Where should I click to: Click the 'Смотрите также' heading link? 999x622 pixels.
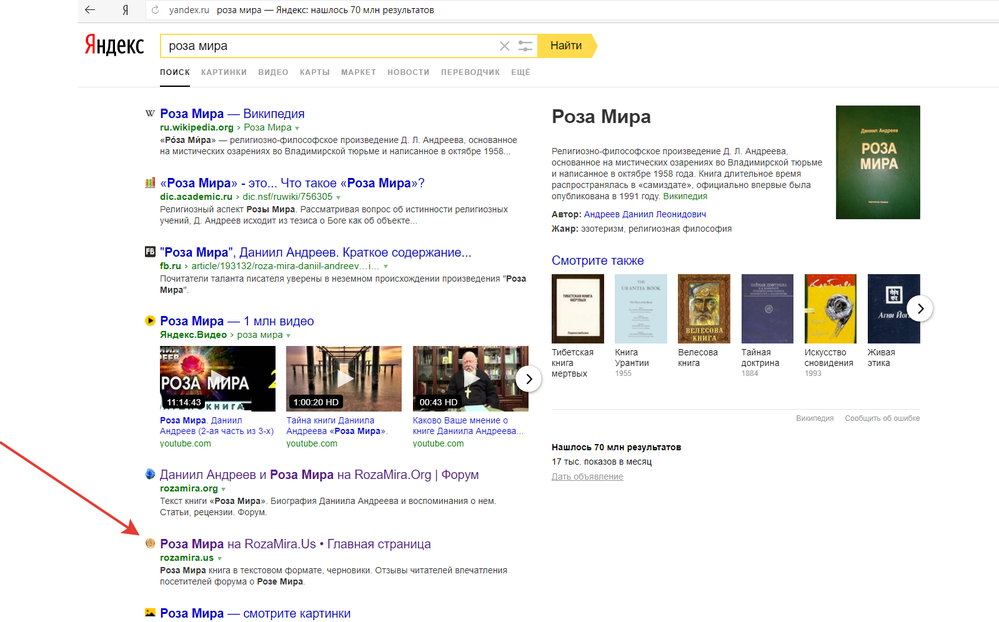[598, 261]
